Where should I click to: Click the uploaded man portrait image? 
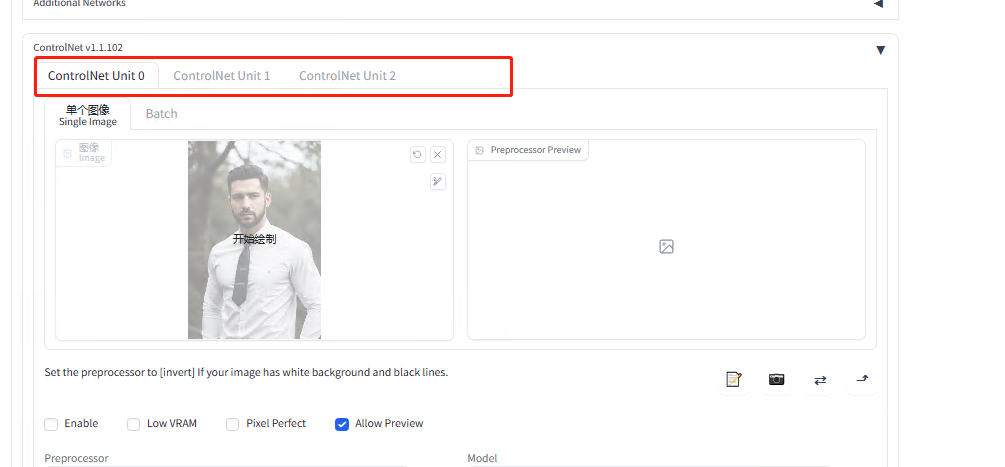[254, 240]
